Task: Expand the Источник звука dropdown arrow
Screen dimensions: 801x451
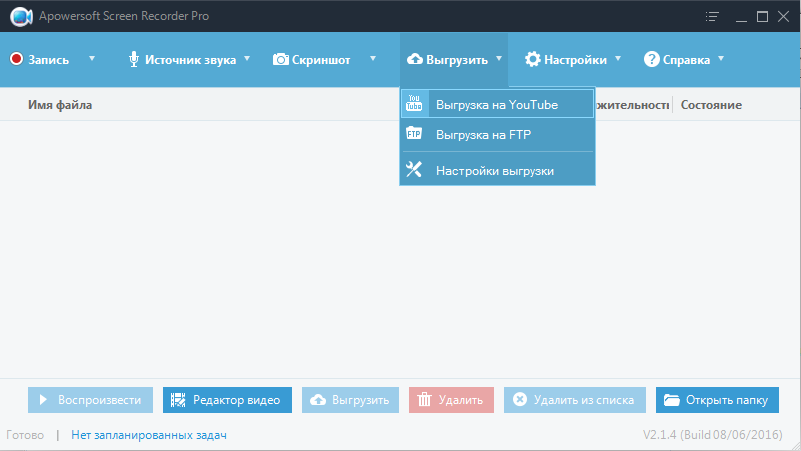Action: click(x=247, y=59)
